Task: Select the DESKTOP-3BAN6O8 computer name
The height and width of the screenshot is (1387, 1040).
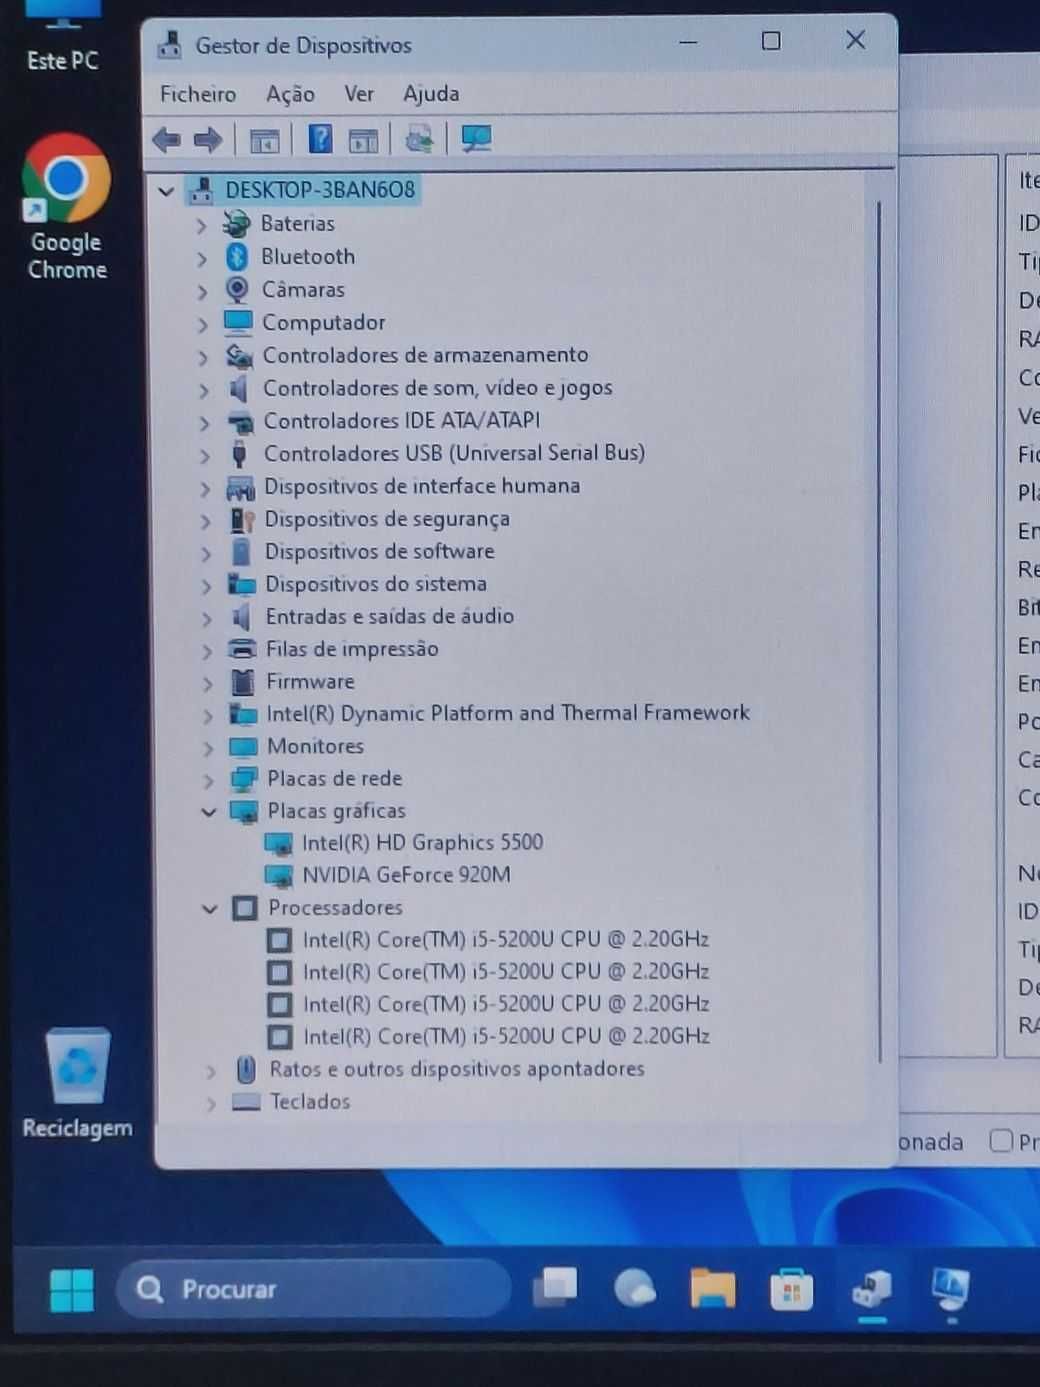Action: point(320,190)
